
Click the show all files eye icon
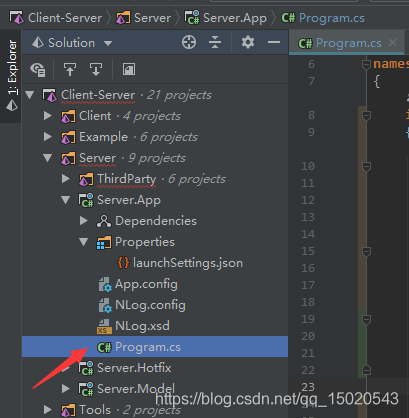tap(37, 69)
